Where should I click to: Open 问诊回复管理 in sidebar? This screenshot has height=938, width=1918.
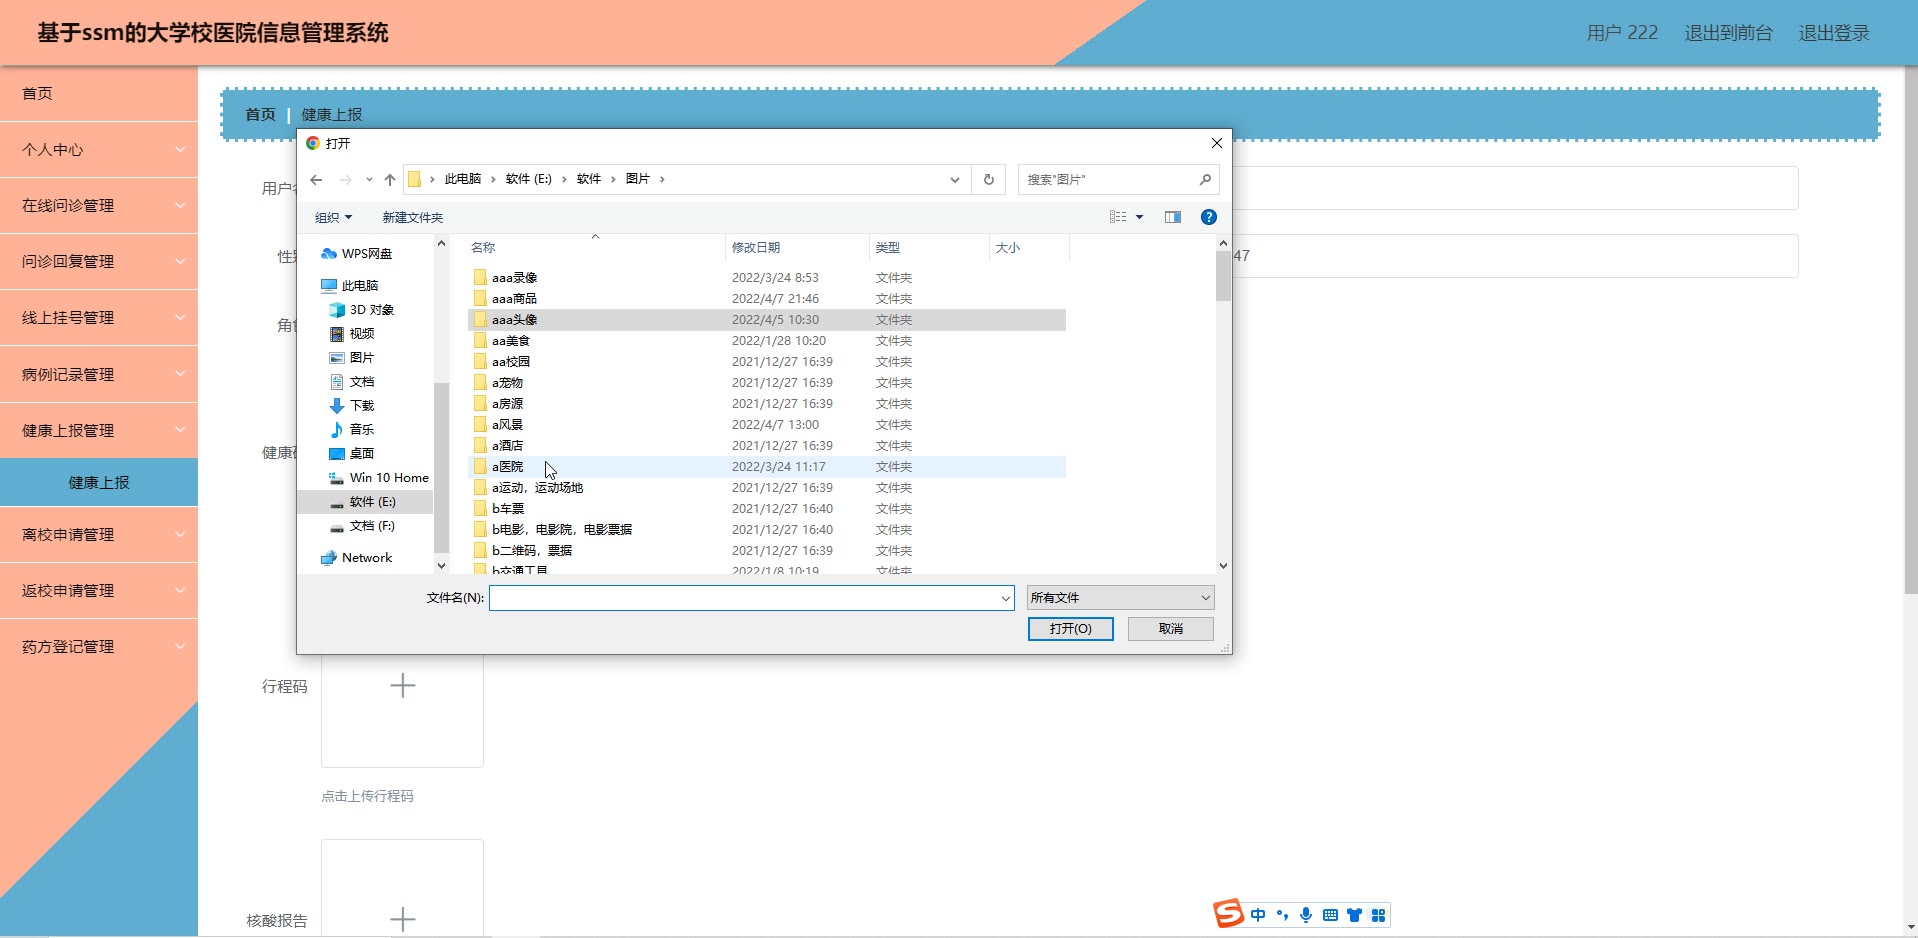[99, 262]
